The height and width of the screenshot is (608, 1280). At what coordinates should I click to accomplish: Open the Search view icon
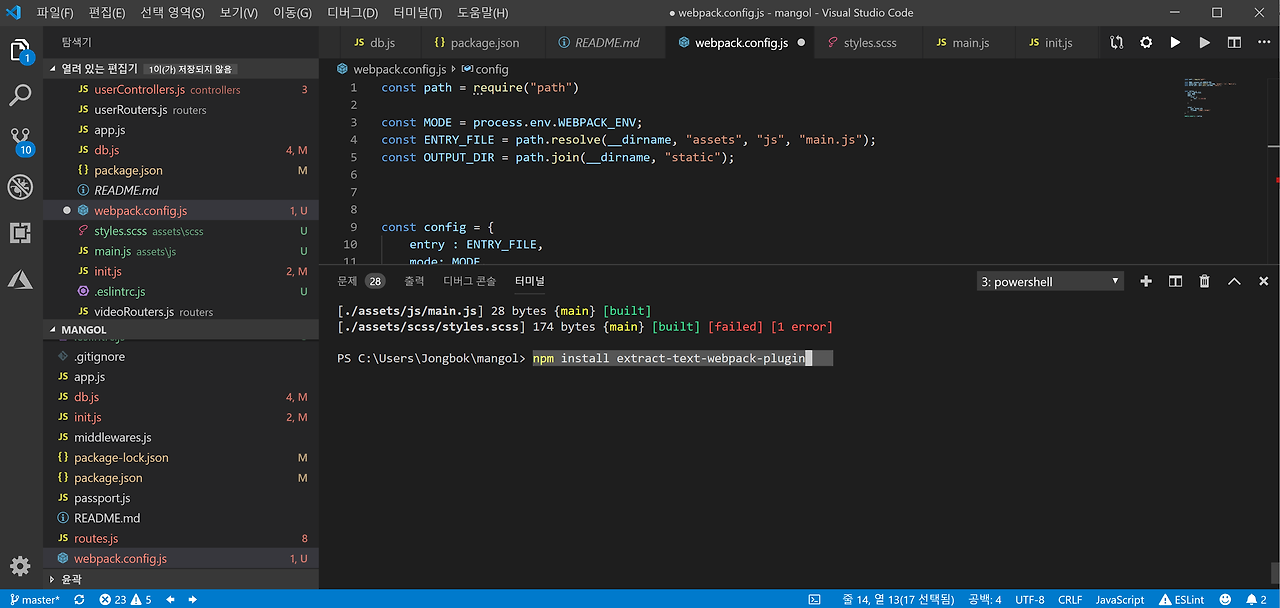click(20, 96)
